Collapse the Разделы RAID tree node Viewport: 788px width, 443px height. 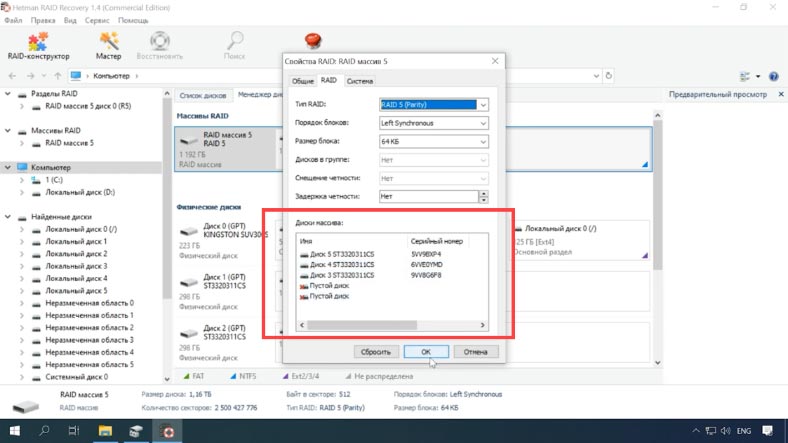(8, 94)
